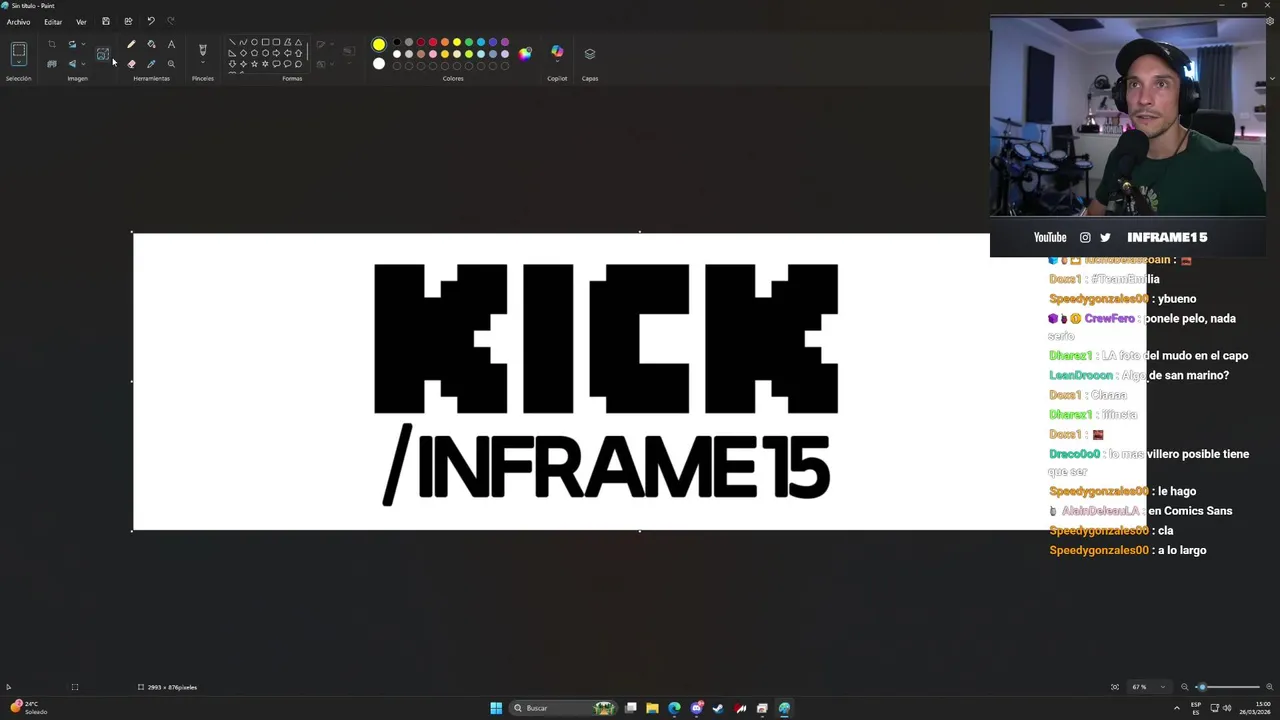
Task: Click the zoom slider handle
Action: click(1202, 687)
